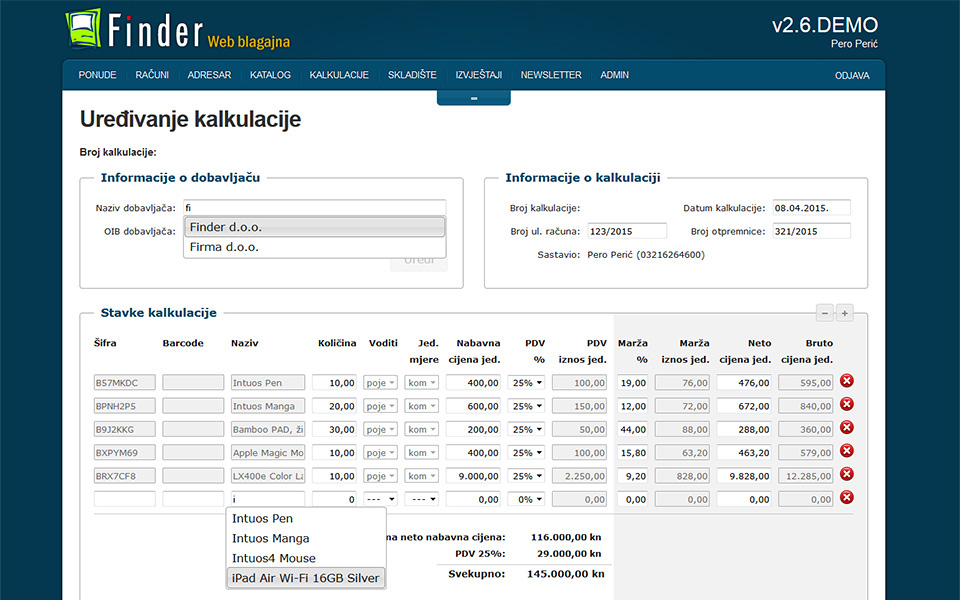This screenshot has height=600, width=960.
Task: Remove the Intuos Manga row using red X
Action: [x=846, y=404]
